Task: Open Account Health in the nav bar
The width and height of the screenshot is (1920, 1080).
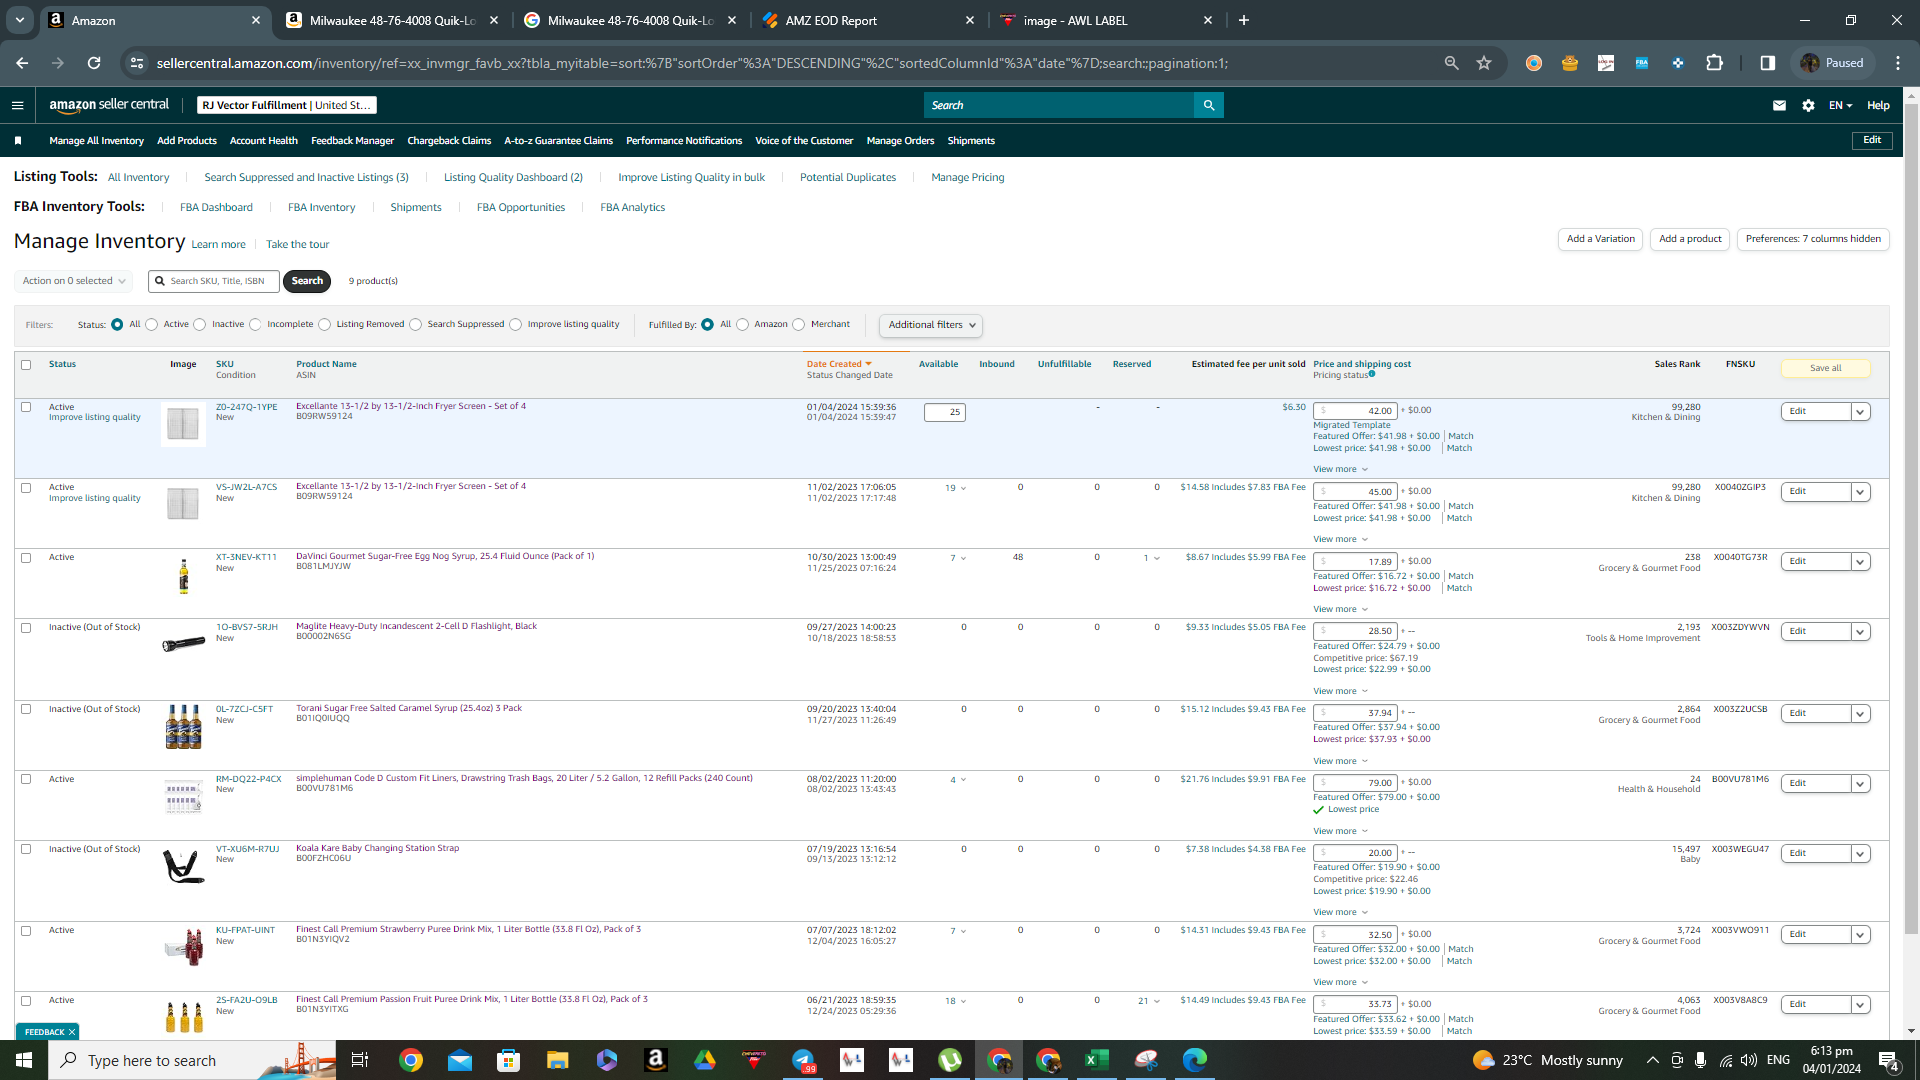Action: point(264,141)
